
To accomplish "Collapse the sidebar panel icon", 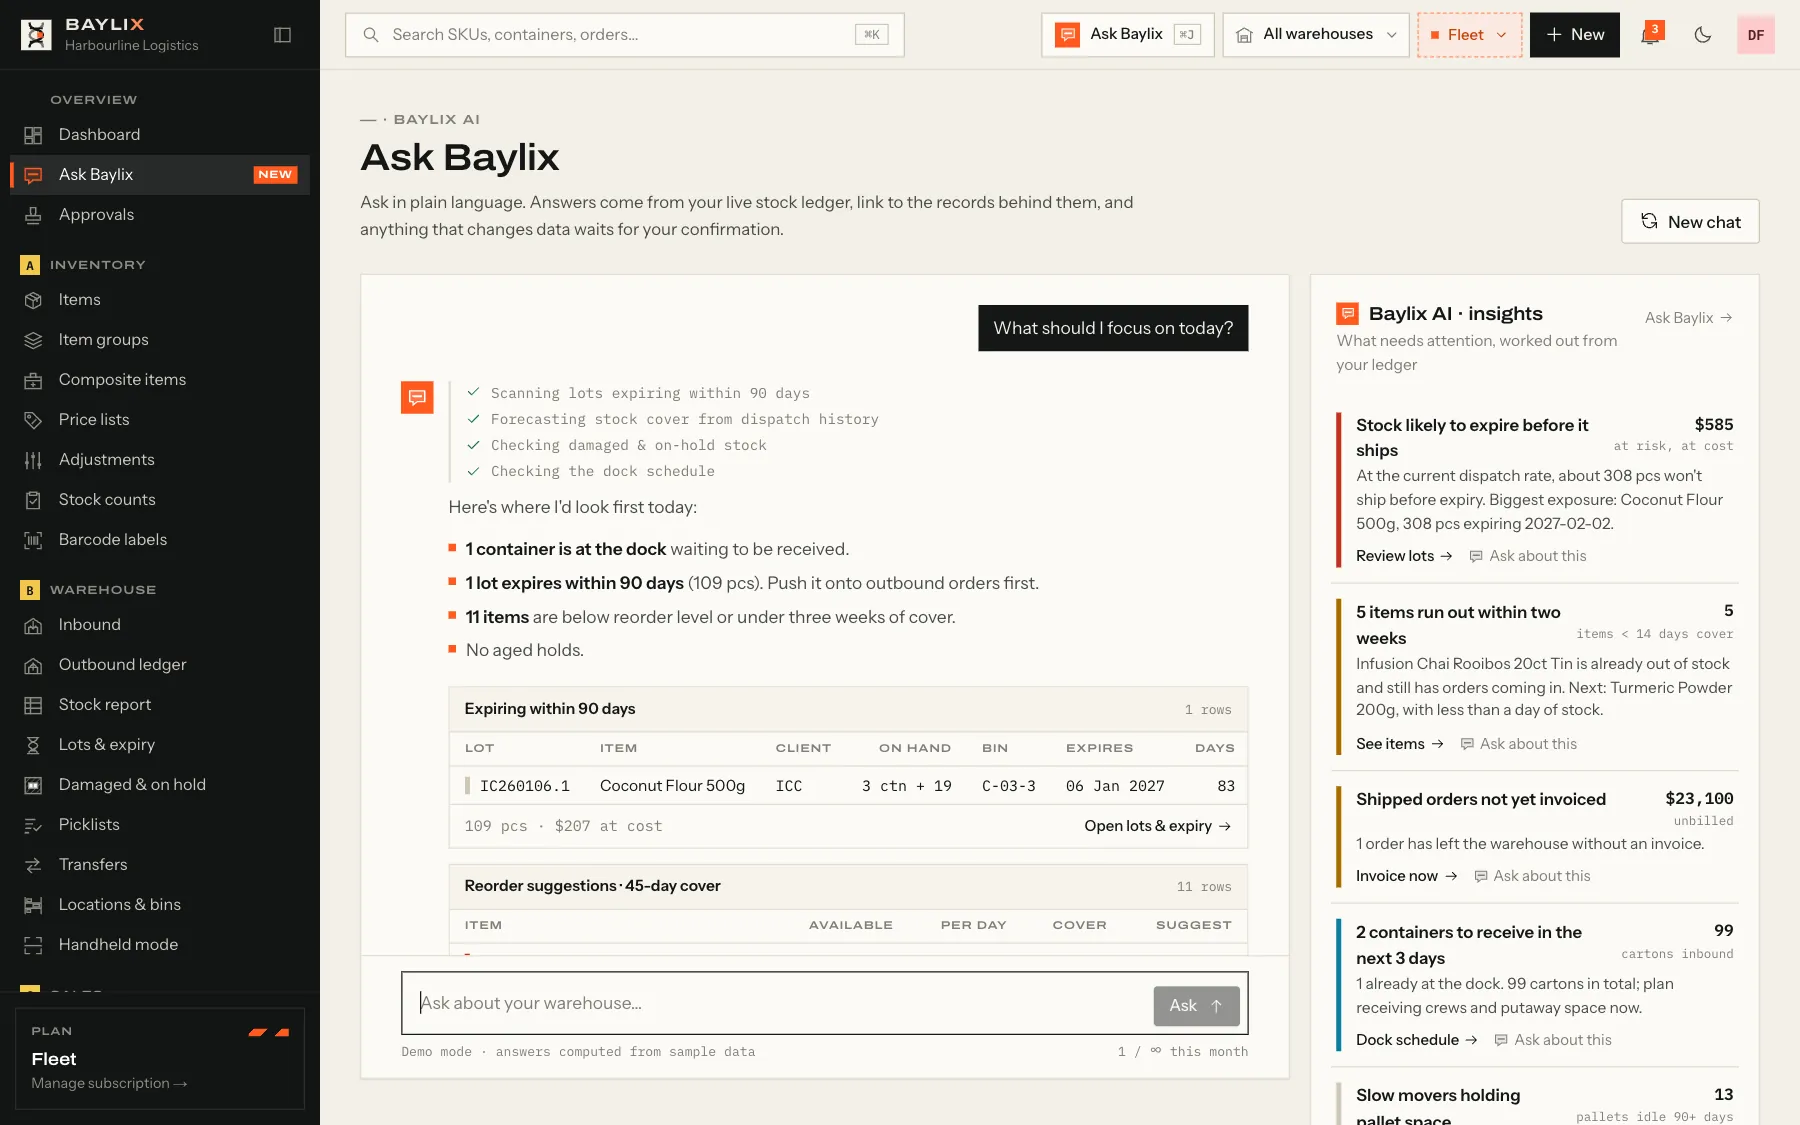I will [x=282, y=35].
